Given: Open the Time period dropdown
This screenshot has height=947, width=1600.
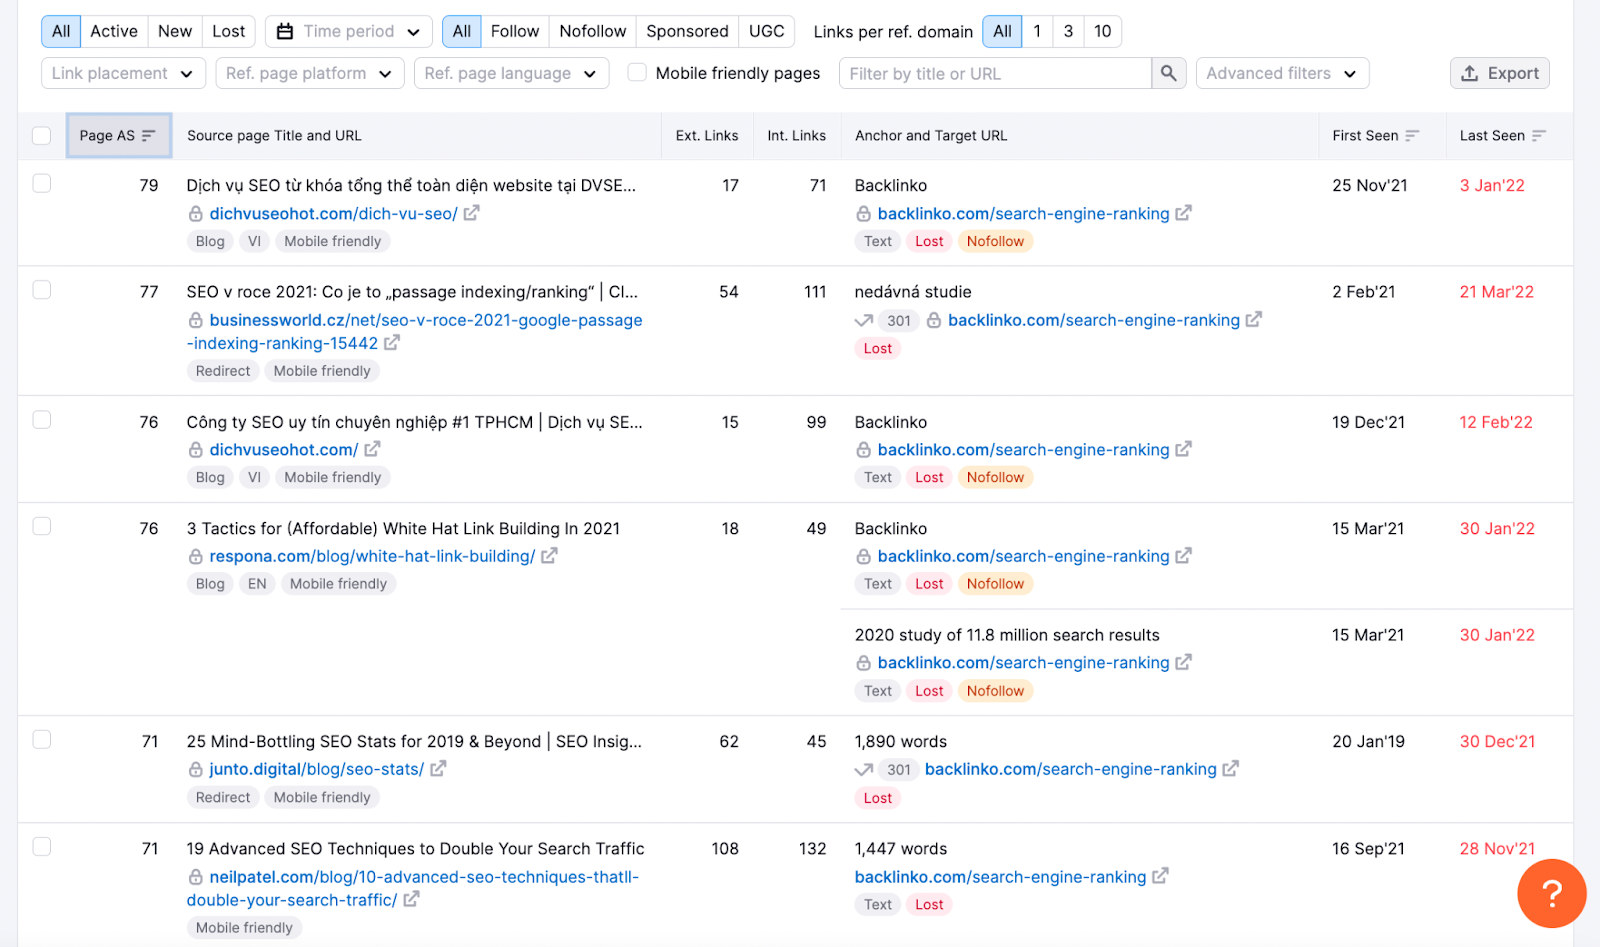Looking at the screenshot, I should click(x=348, y=31).
